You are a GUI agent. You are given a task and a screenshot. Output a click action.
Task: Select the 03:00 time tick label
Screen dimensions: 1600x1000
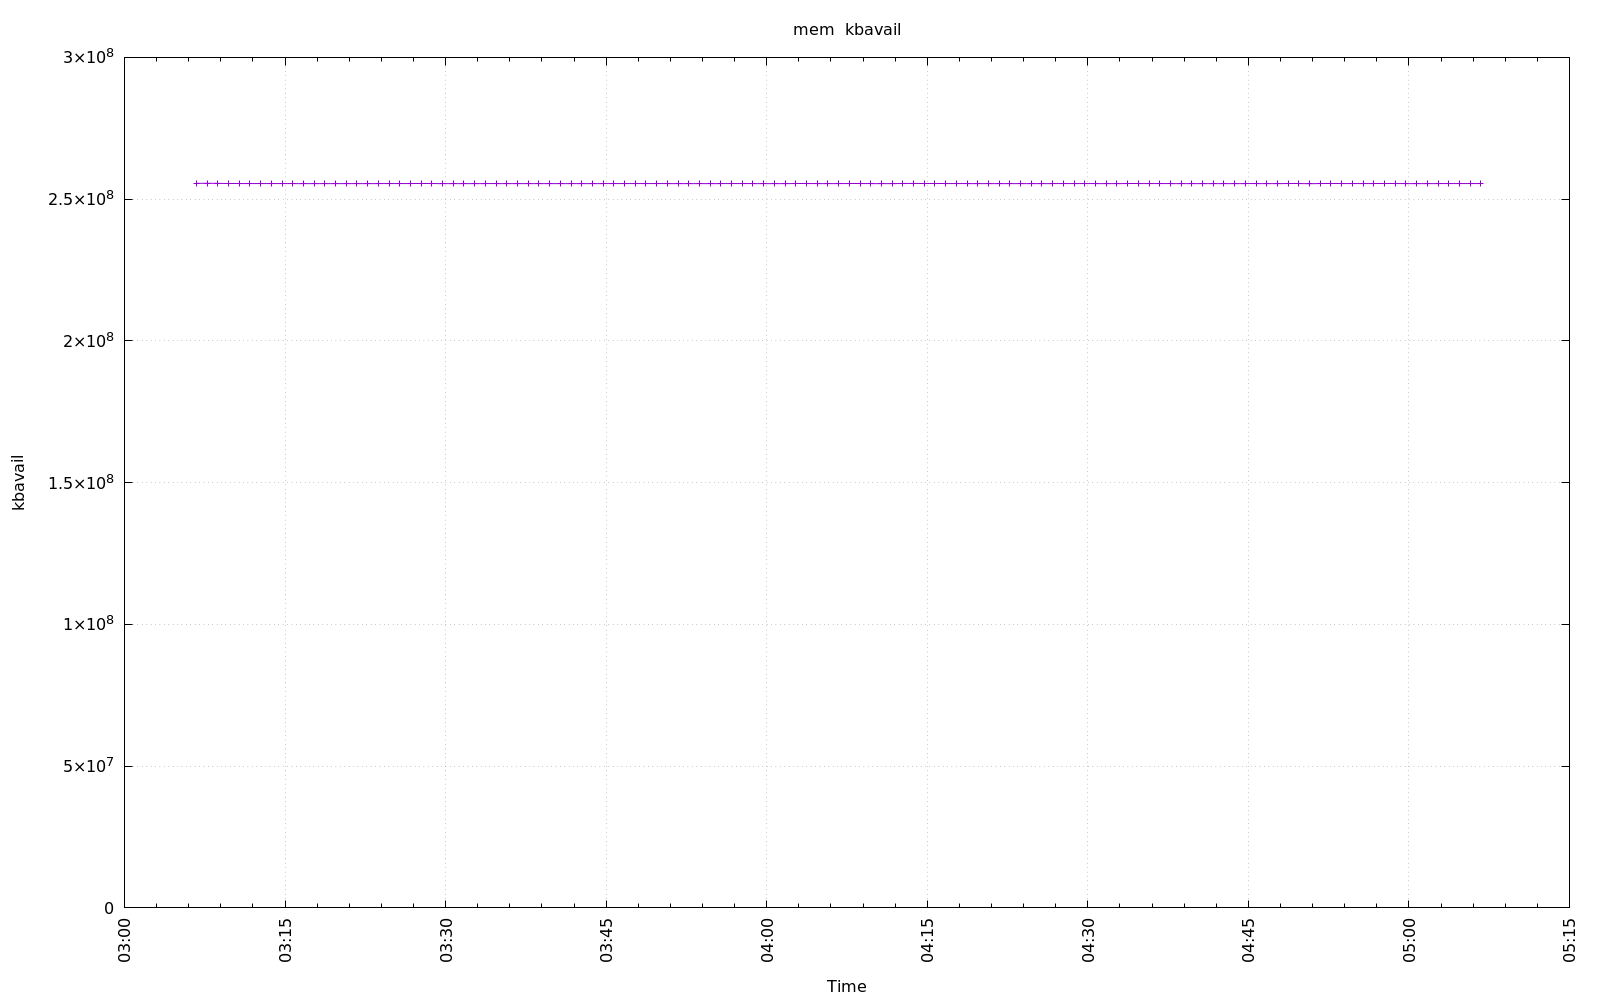[125, 940]
